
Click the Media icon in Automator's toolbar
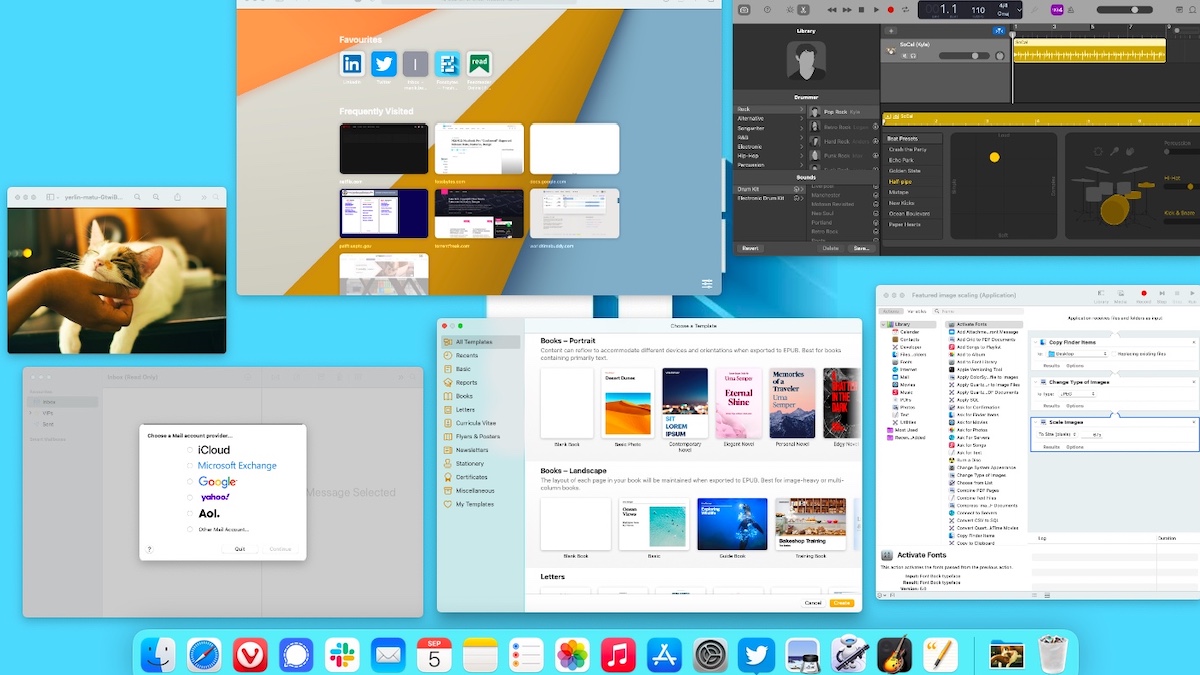tap(1120, 293)
